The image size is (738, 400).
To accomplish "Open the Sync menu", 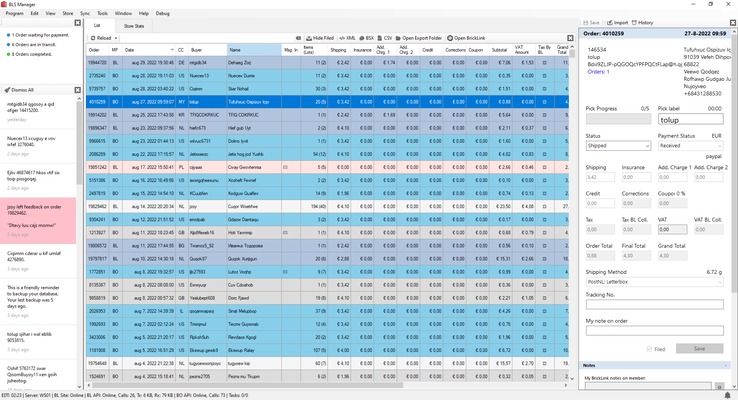I will click(84, 13).
